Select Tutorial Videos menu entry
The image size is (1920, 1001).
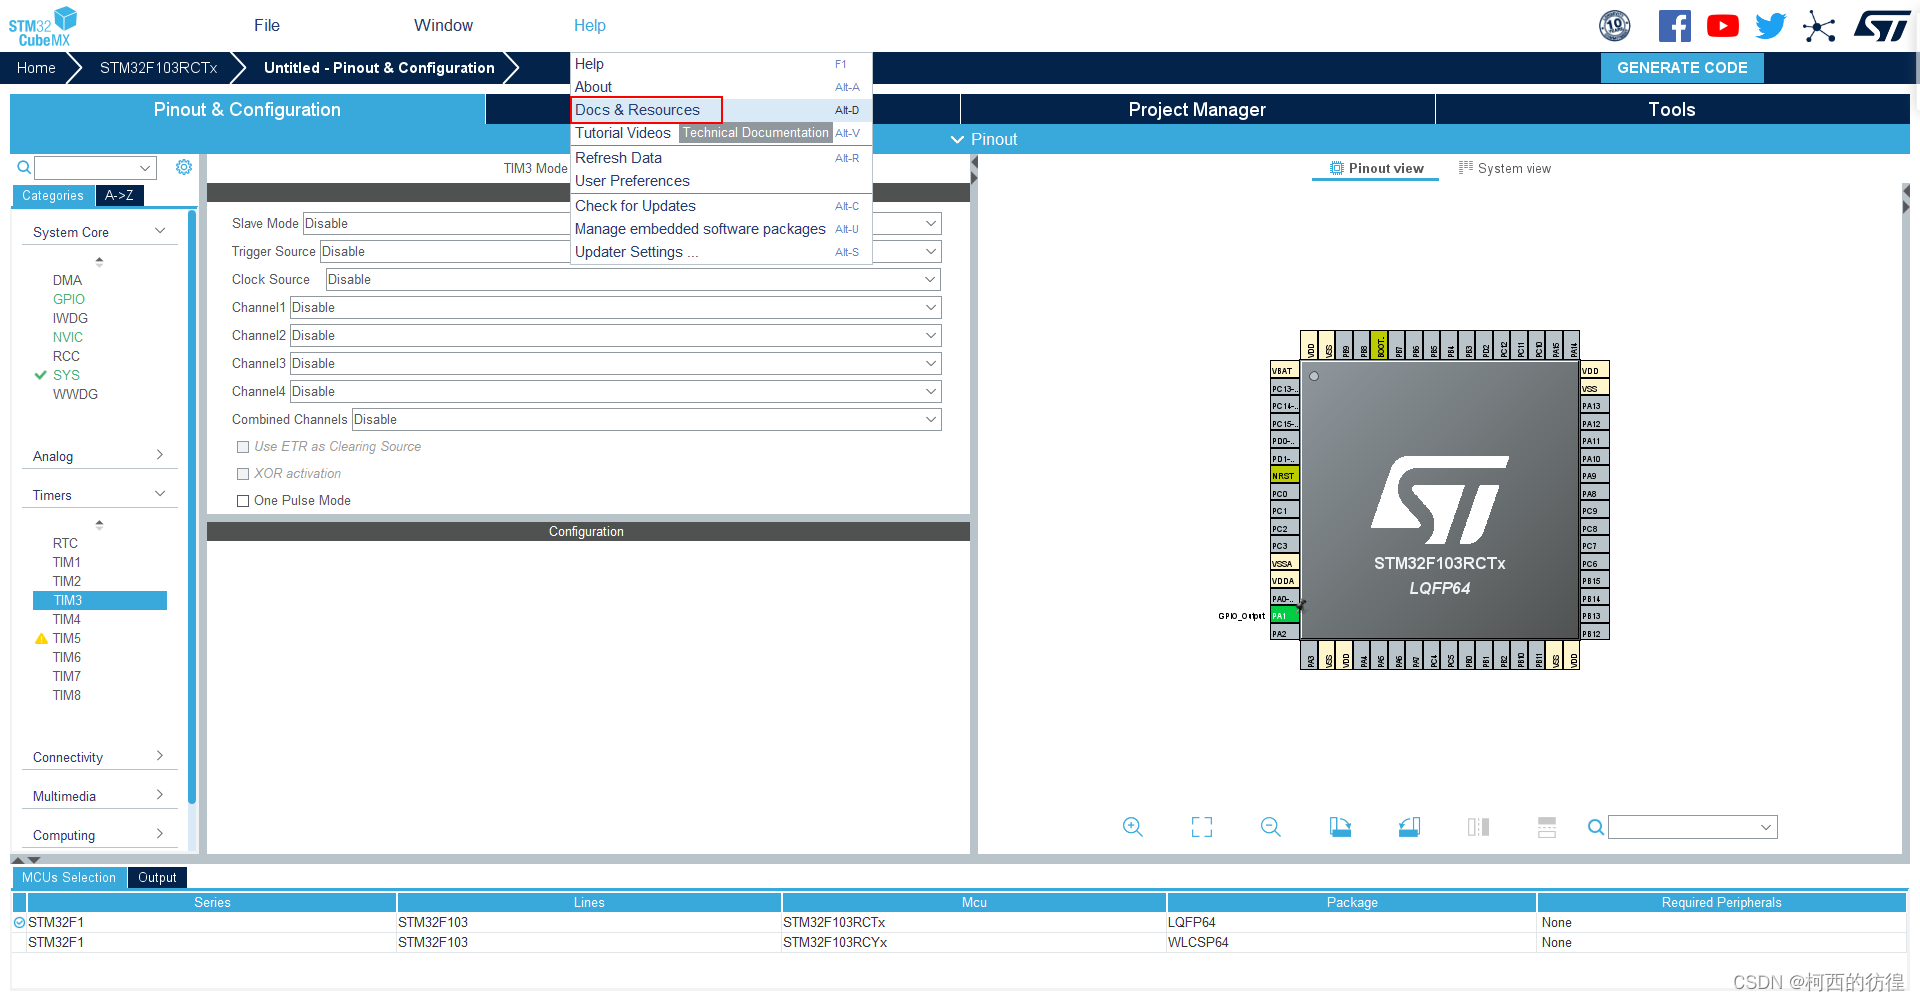click(x=623, y=133)
